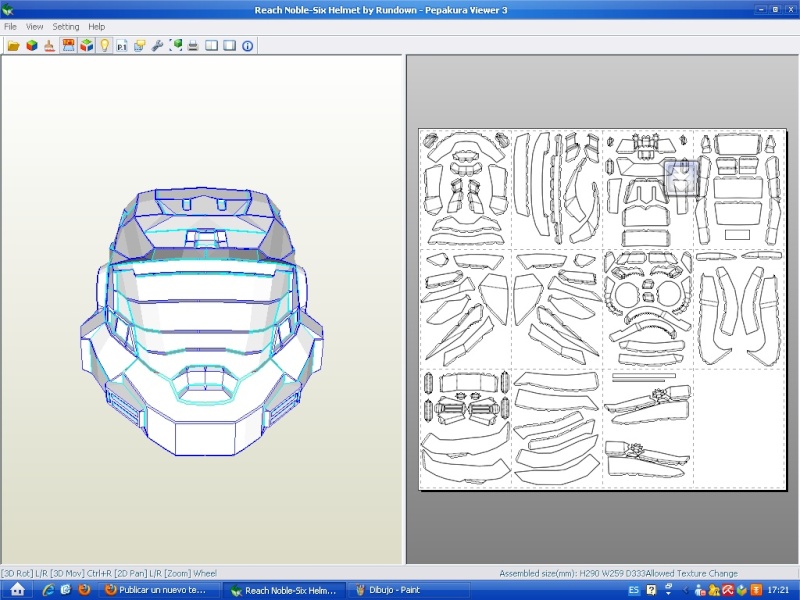The height and width of the screenshot is (600, 800).
Task: Click the blue info about icon
Action: [247, 46]
